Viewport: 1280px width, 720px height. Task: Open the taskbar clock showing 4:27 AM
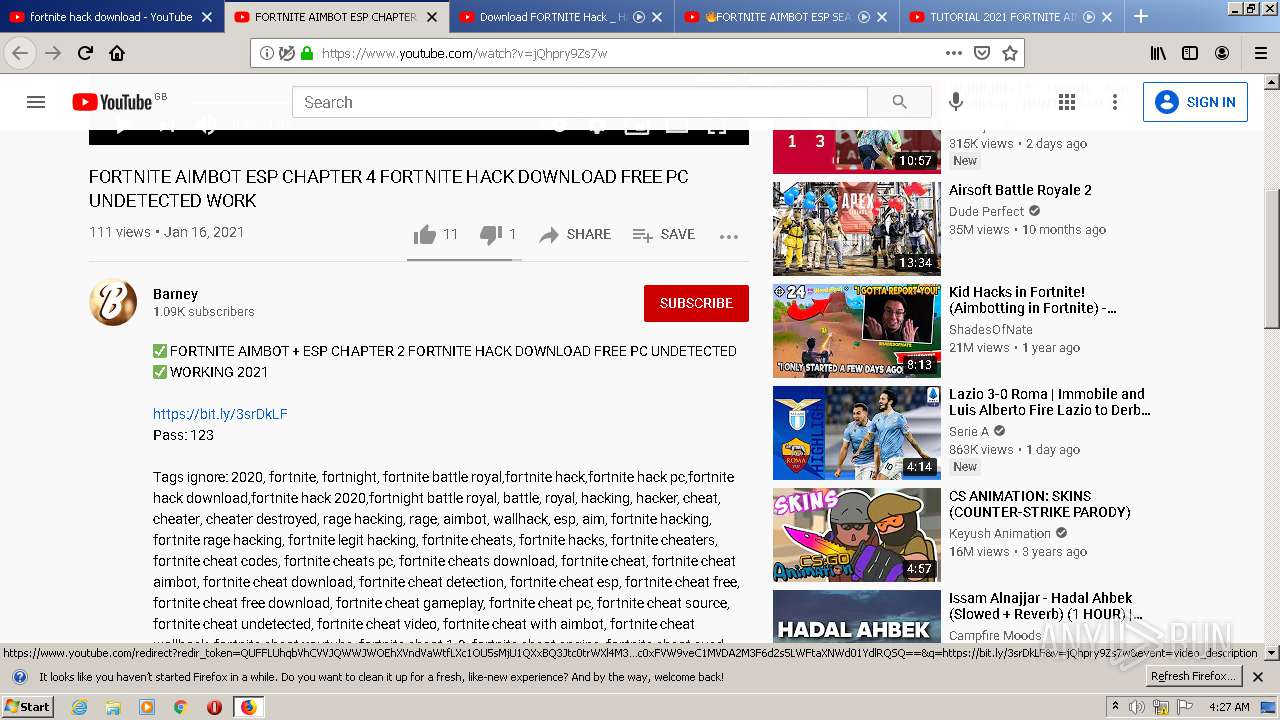tap(1229, 707)
